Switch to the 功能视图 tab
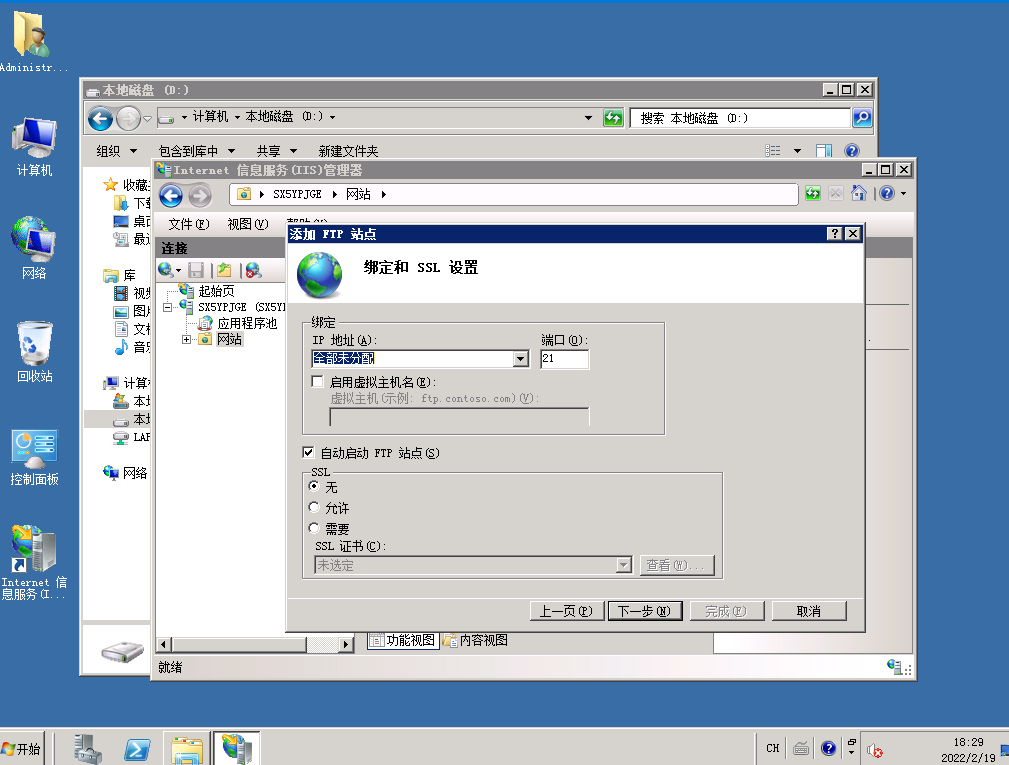Screen dimensions: 1009x765 pyautogui.click(x=403, y=640)
